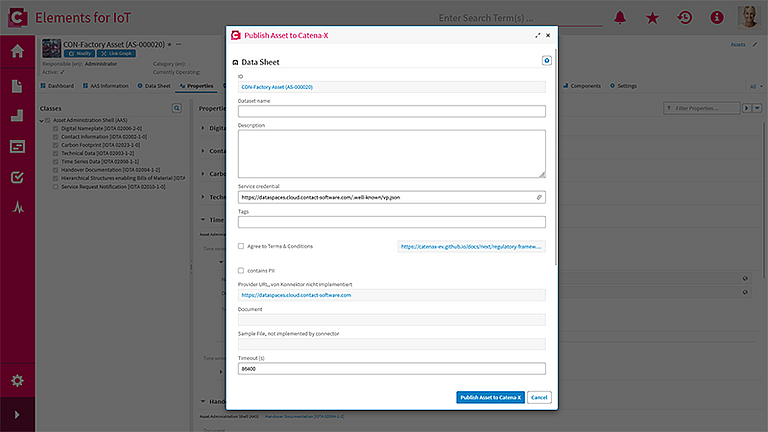Image resolution: width=768 pixels, height=432 pixels.
Task: Click into the Description text area
Action: click(392, 154)
